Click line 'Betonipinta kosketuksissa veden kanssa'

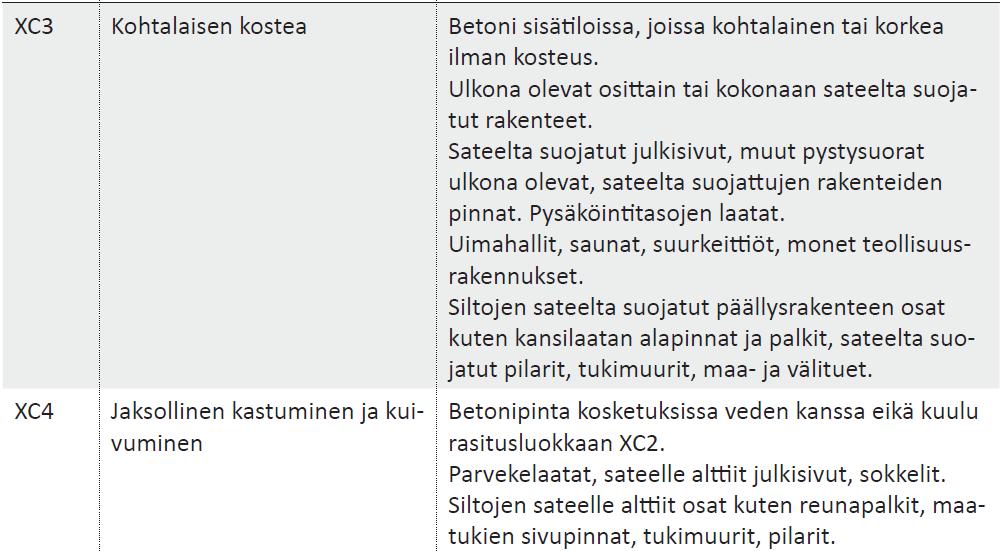713,412
